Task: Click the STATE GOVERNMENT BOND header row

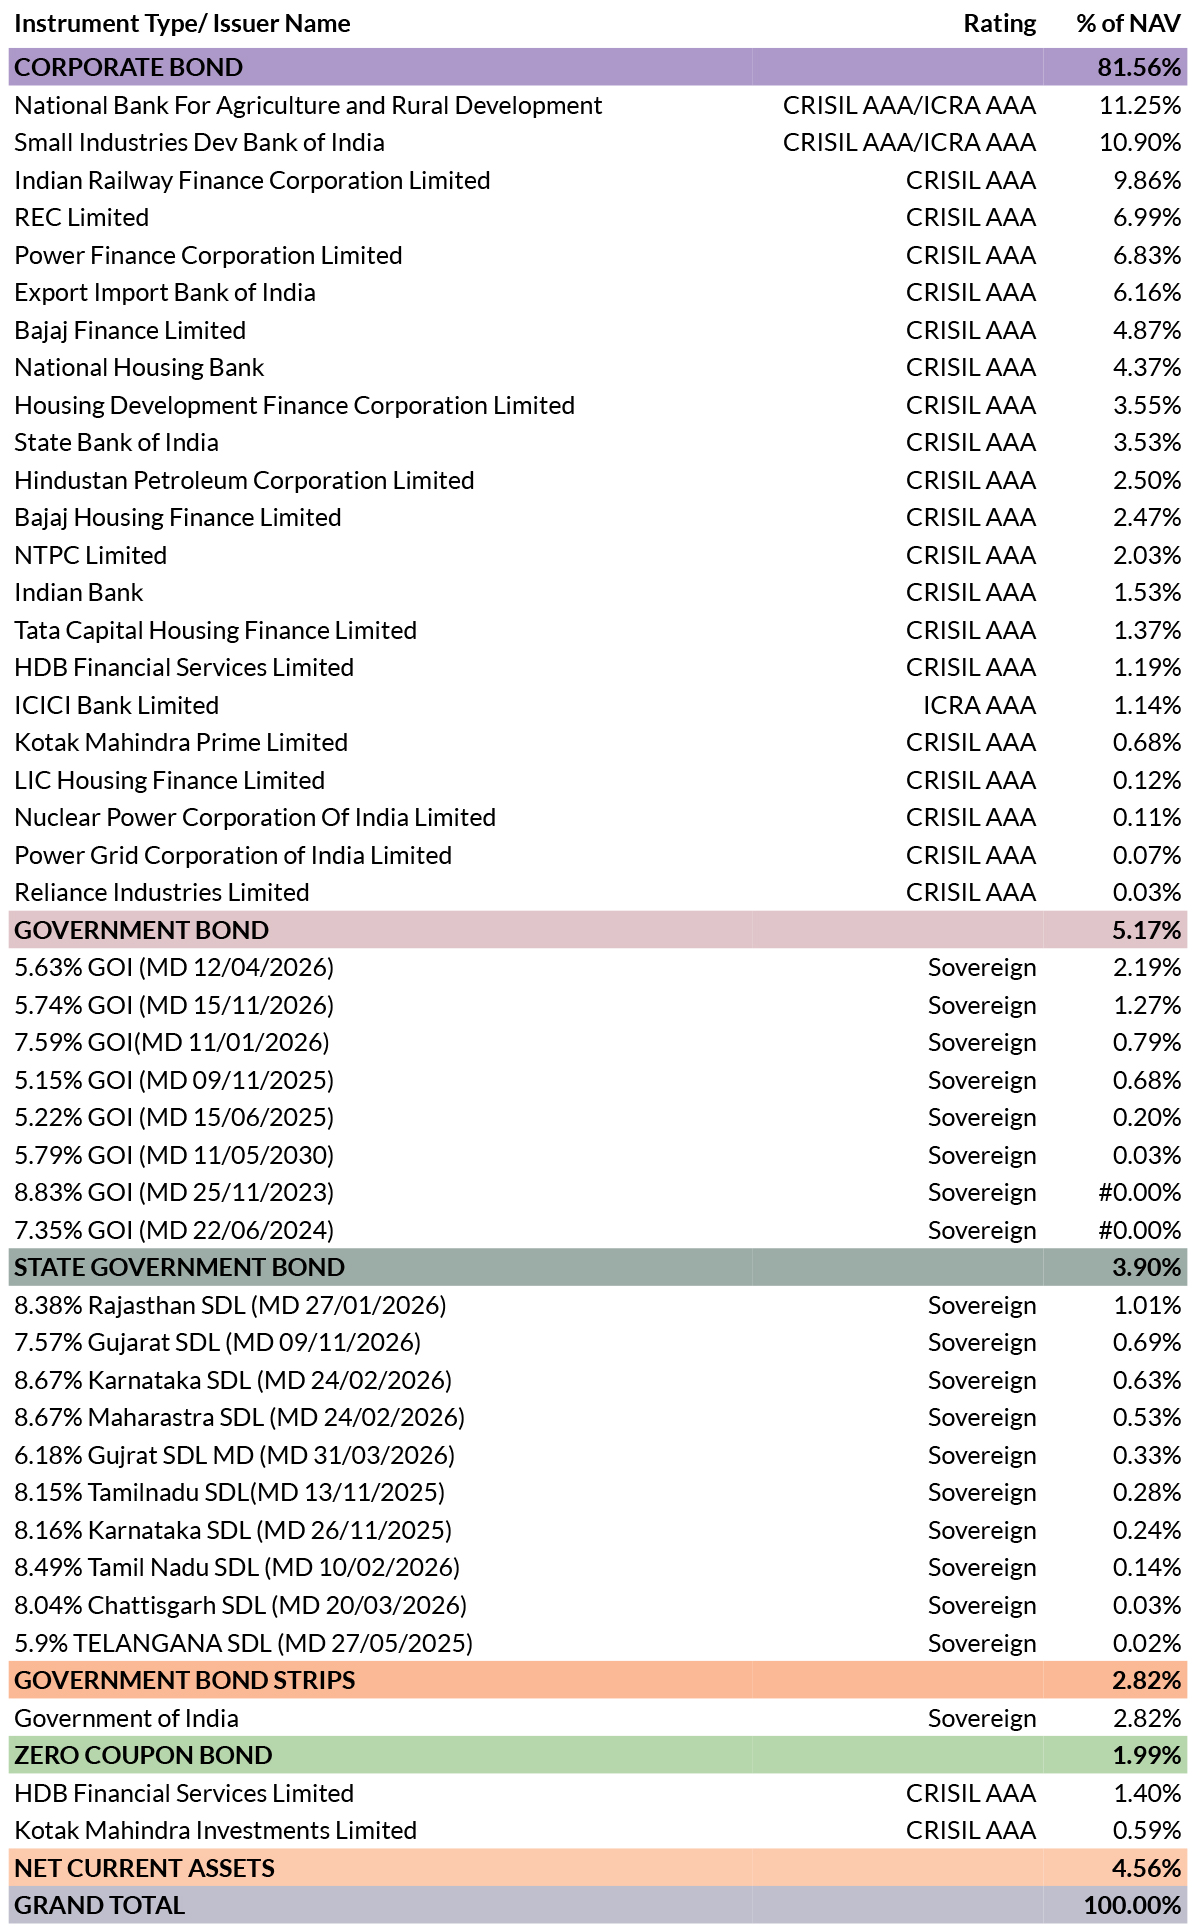Action: 597,1267
